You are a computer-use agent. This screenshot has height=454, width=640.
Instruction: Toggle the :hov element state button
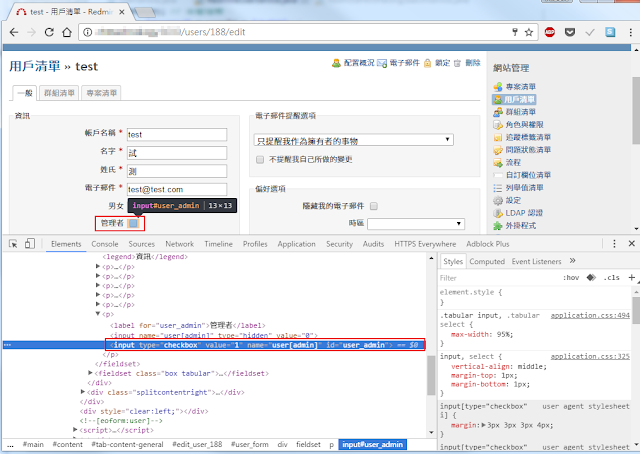[571, 278]
